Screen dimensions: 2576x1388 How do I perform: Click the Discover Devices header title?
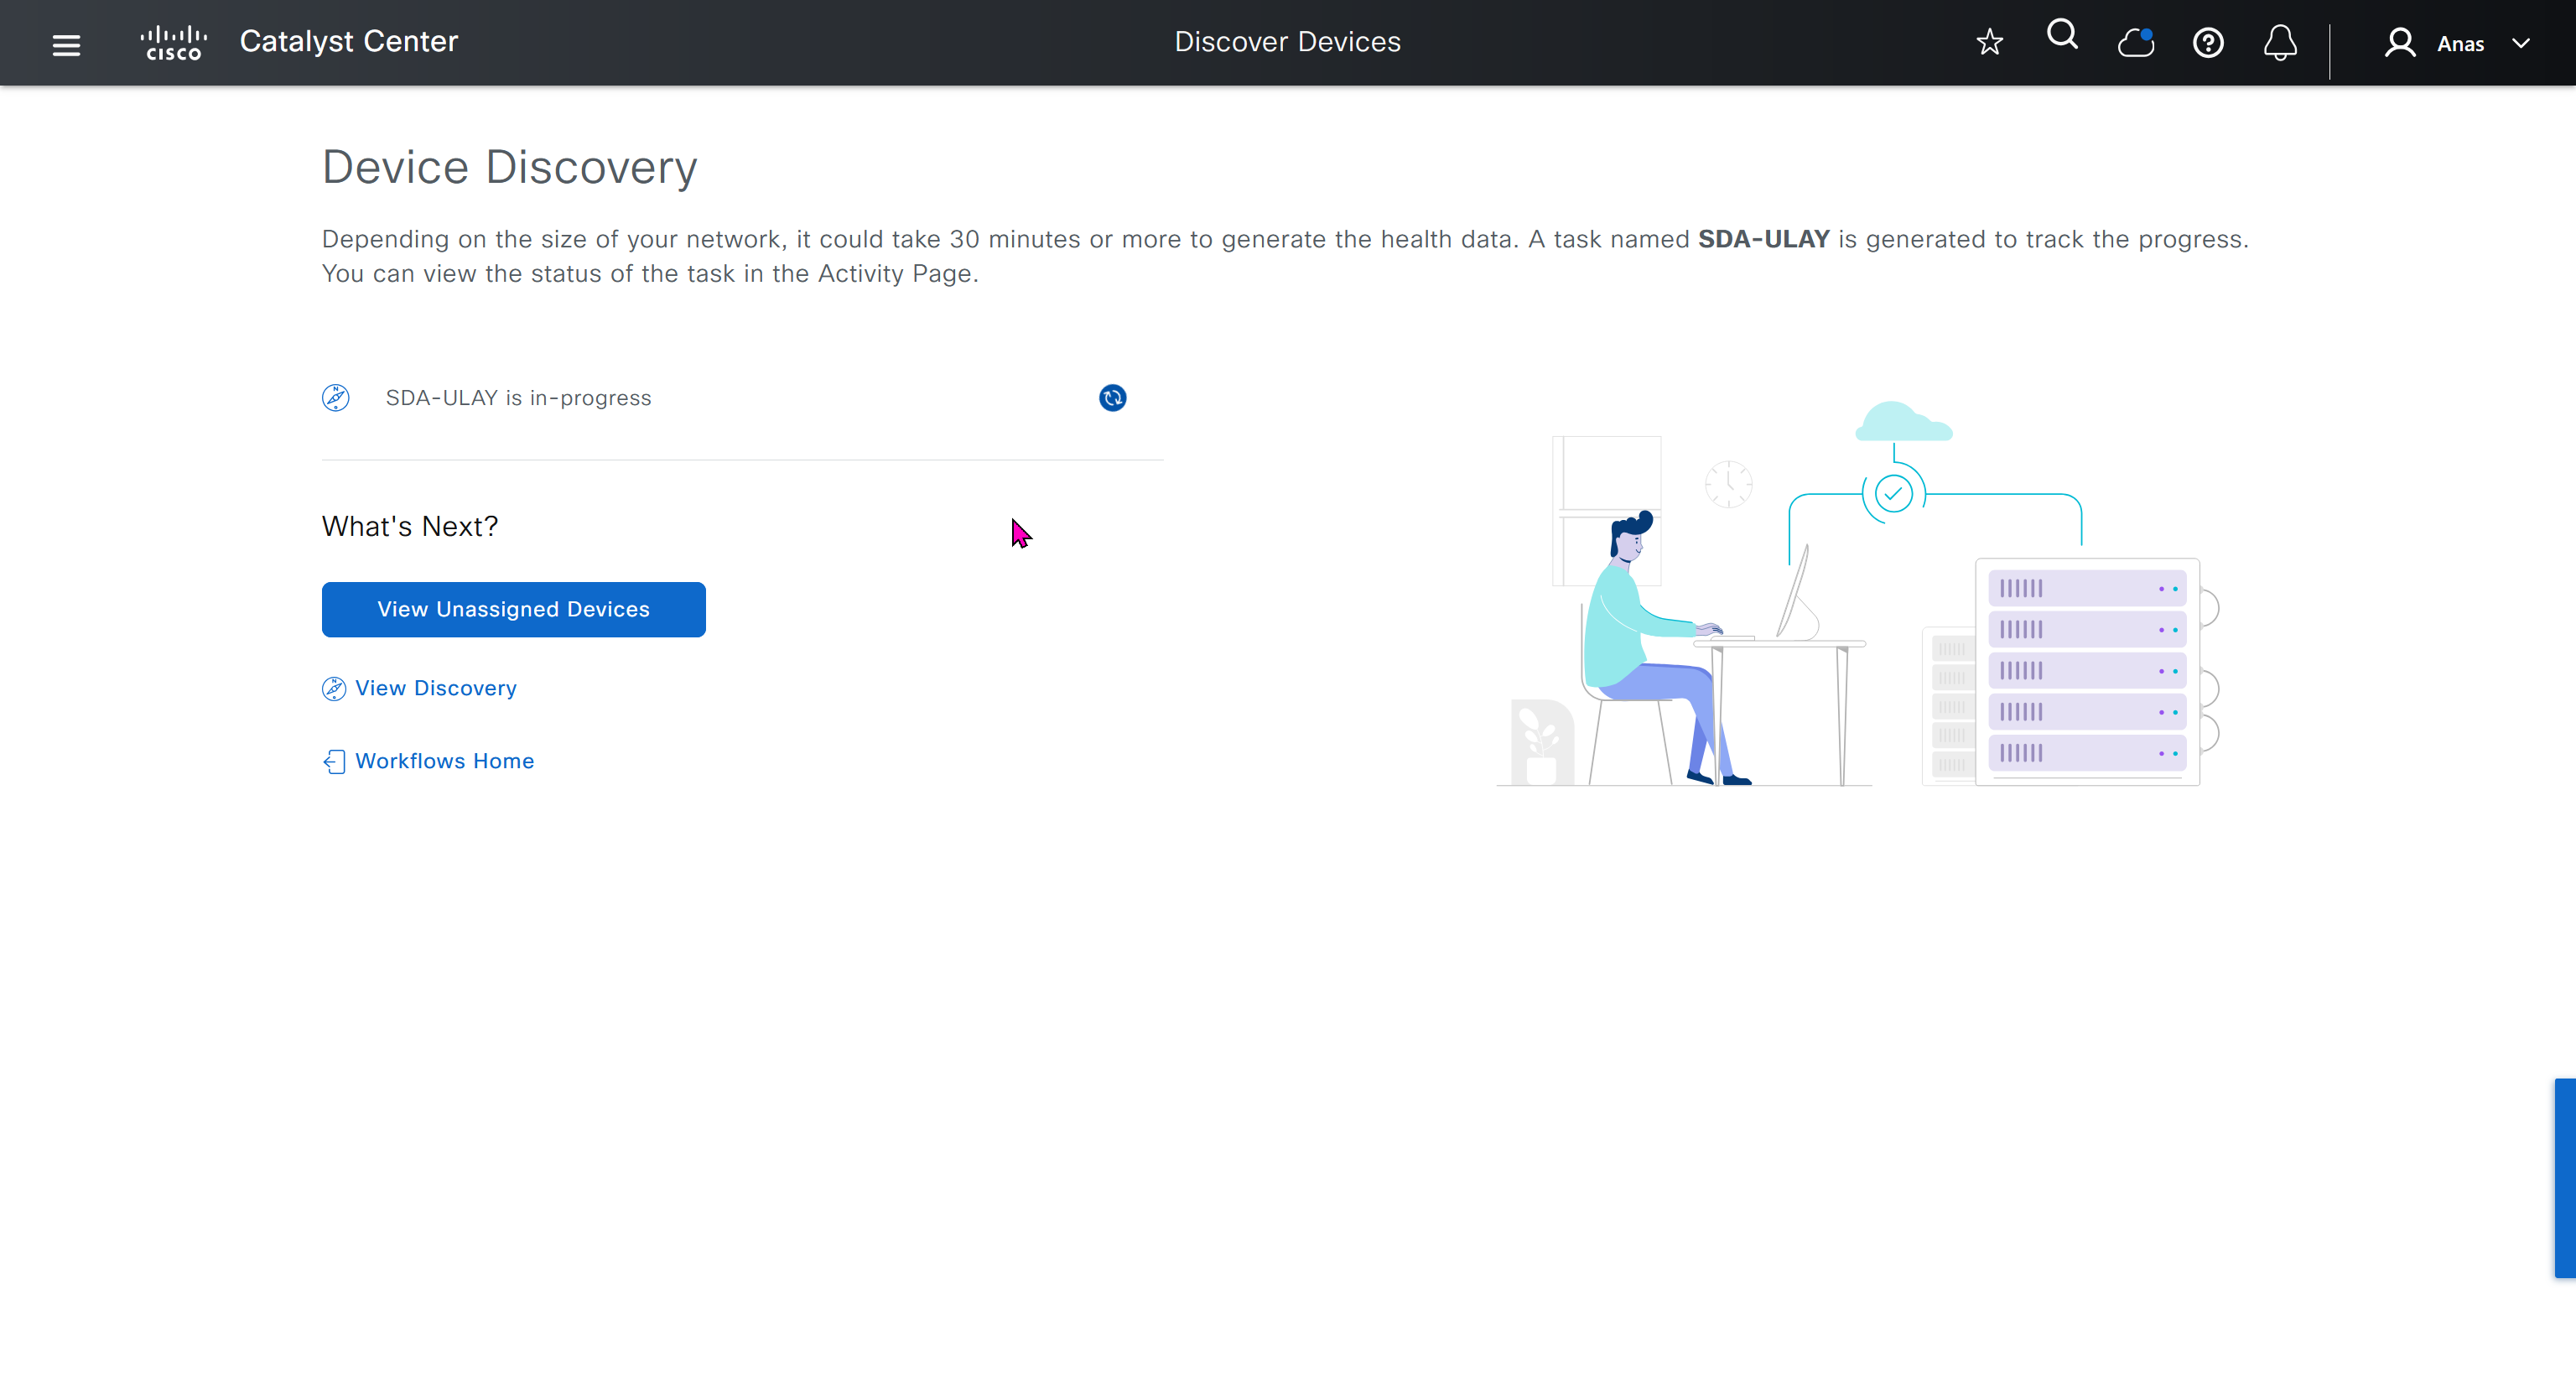pos(1287,42)
